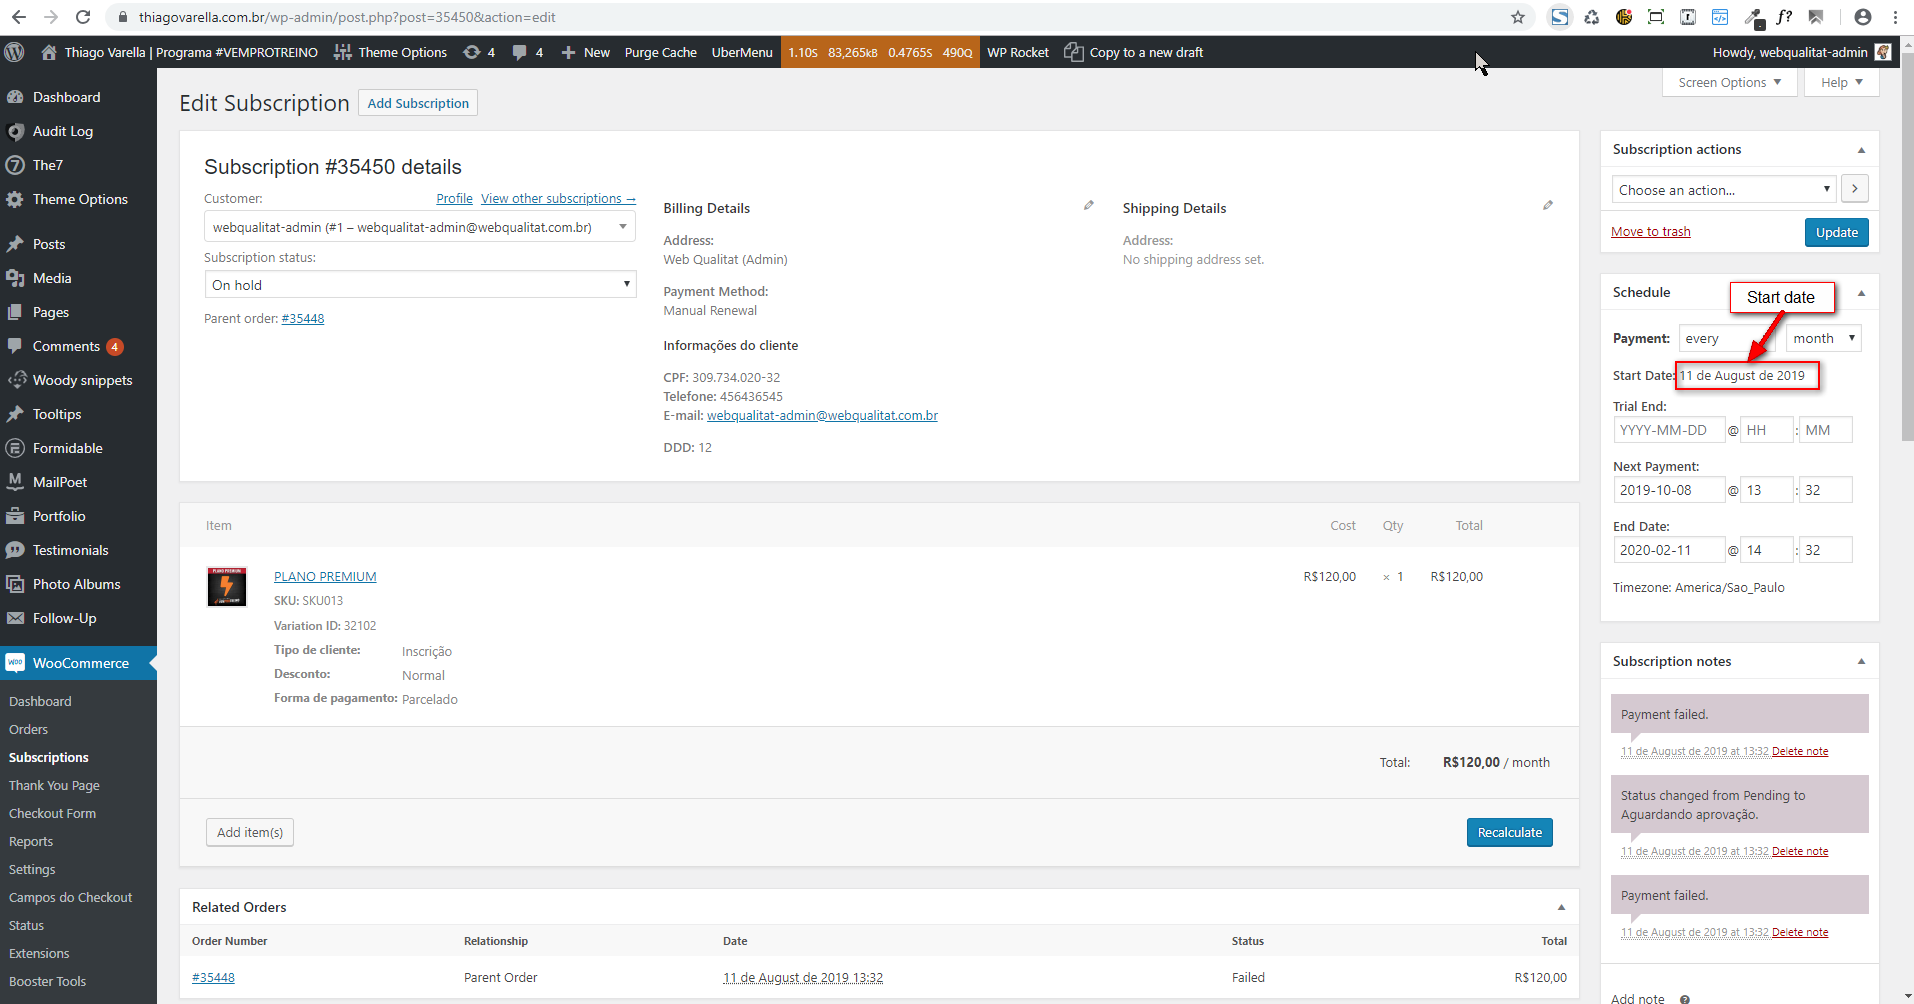Open the payment interval dropdown showing every
The width and height of the screenshot is (1914, 1004).
tap(1728, 338)
